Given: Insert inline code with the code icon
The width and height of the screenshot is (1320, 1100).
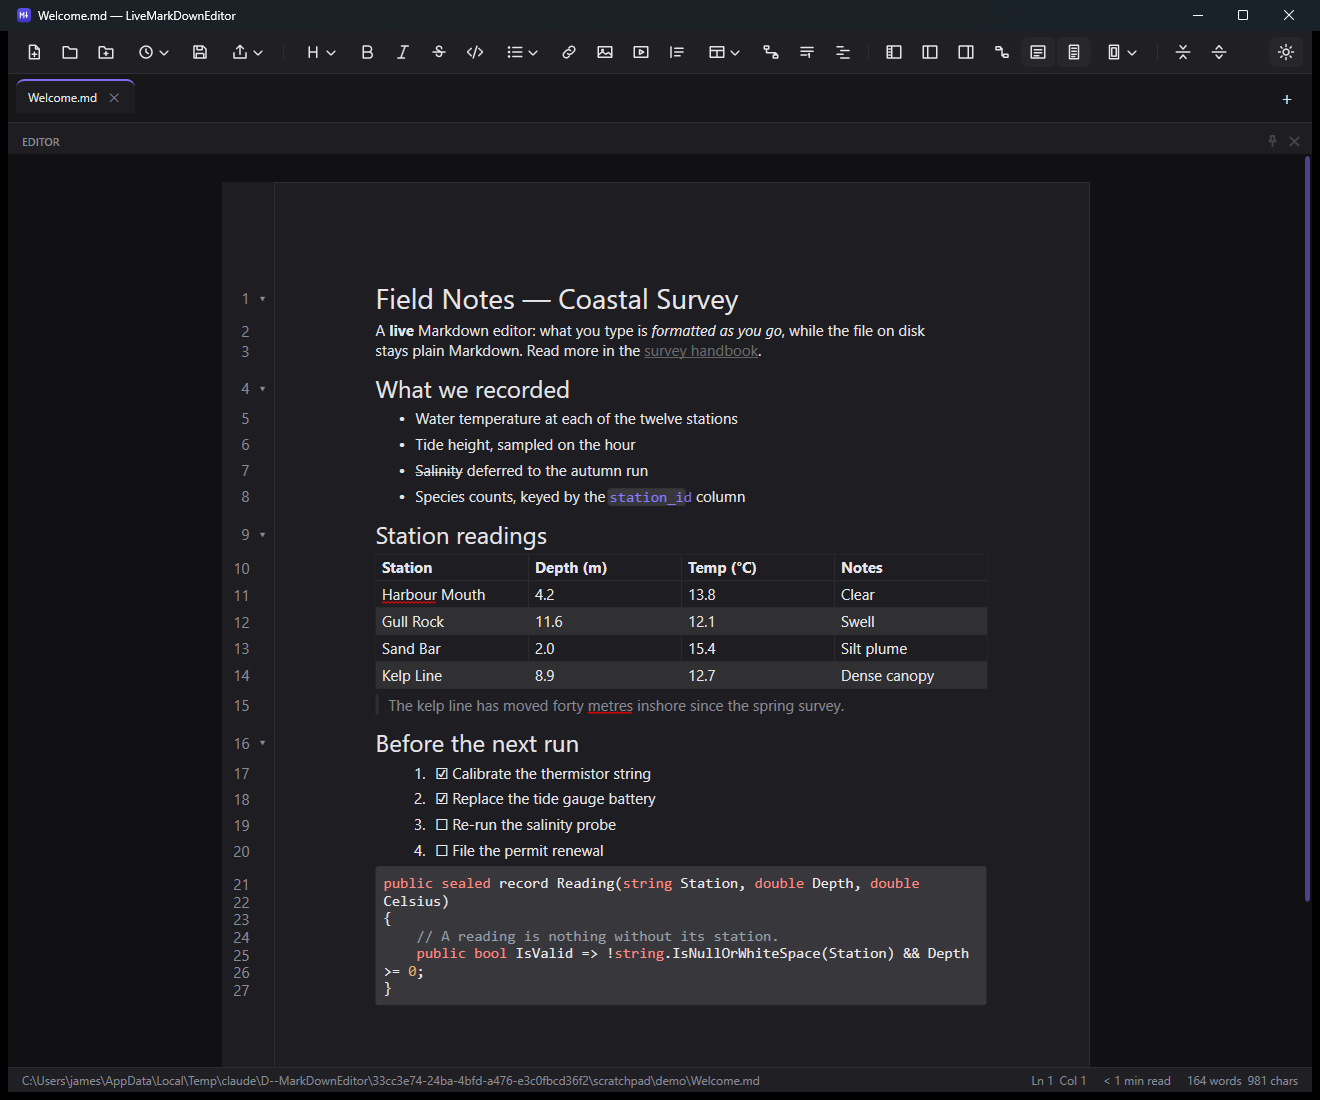Looking at the screenshot, I should [475, 52].
